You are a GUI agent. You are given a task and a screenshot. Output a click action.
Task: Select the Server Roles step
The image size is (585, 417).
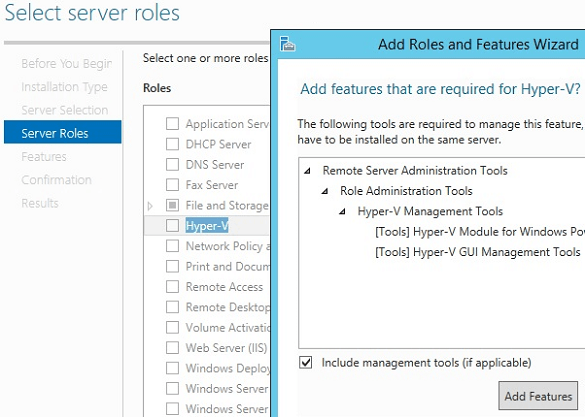(63, 132)
